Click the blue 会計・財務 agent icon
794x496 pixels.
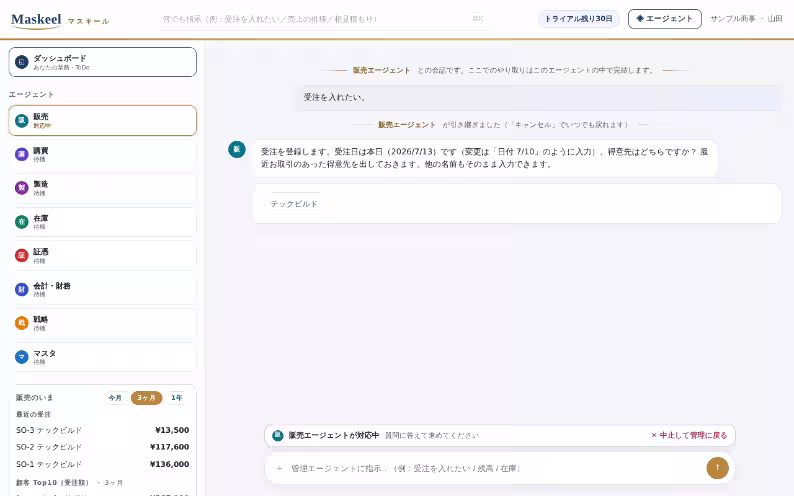tap(21, 290)
